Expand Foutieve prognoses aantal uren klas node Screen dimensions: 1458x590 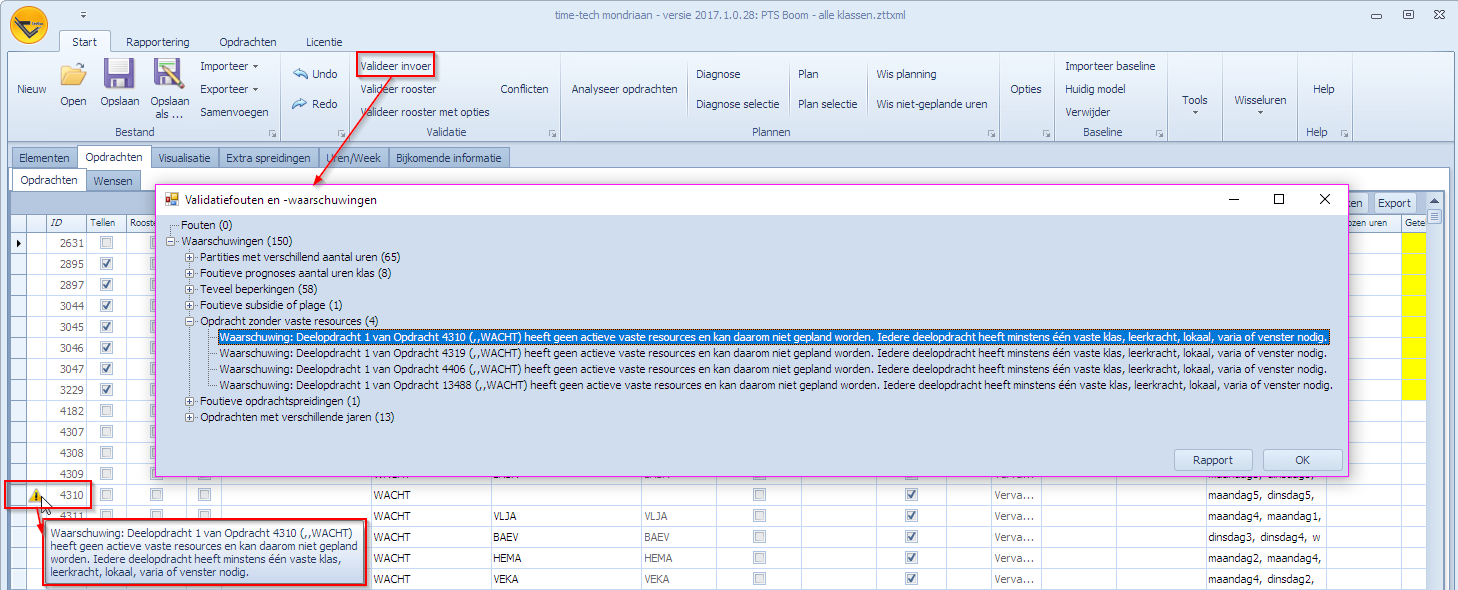pos(190,274)
